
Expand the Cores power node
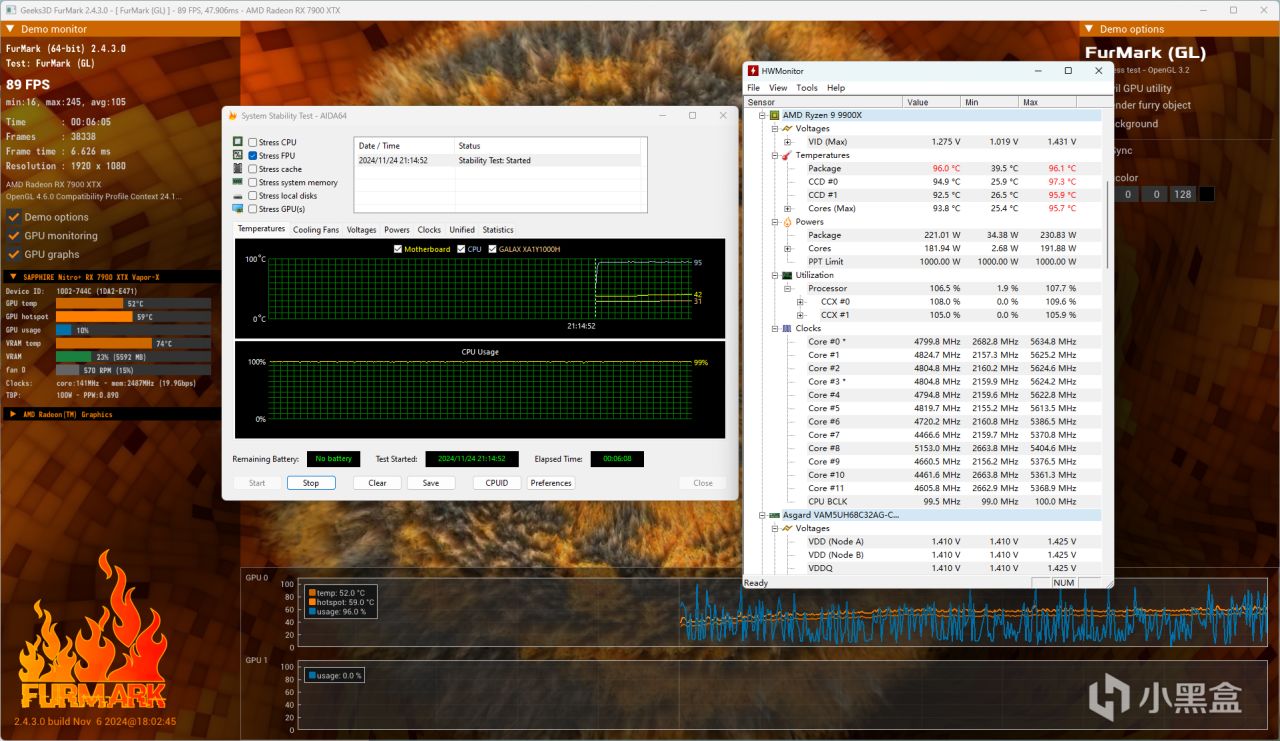tap(787, 248)
